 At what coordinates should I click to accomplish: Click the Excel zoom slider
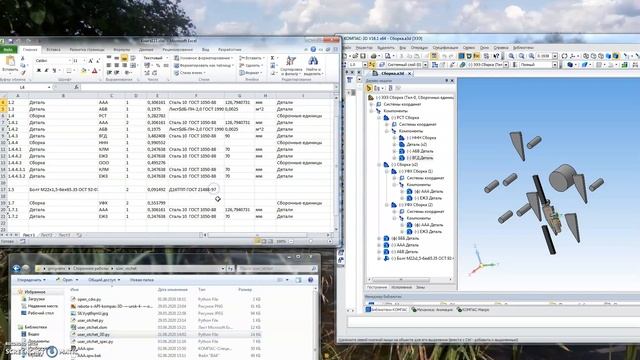[310, 242]
